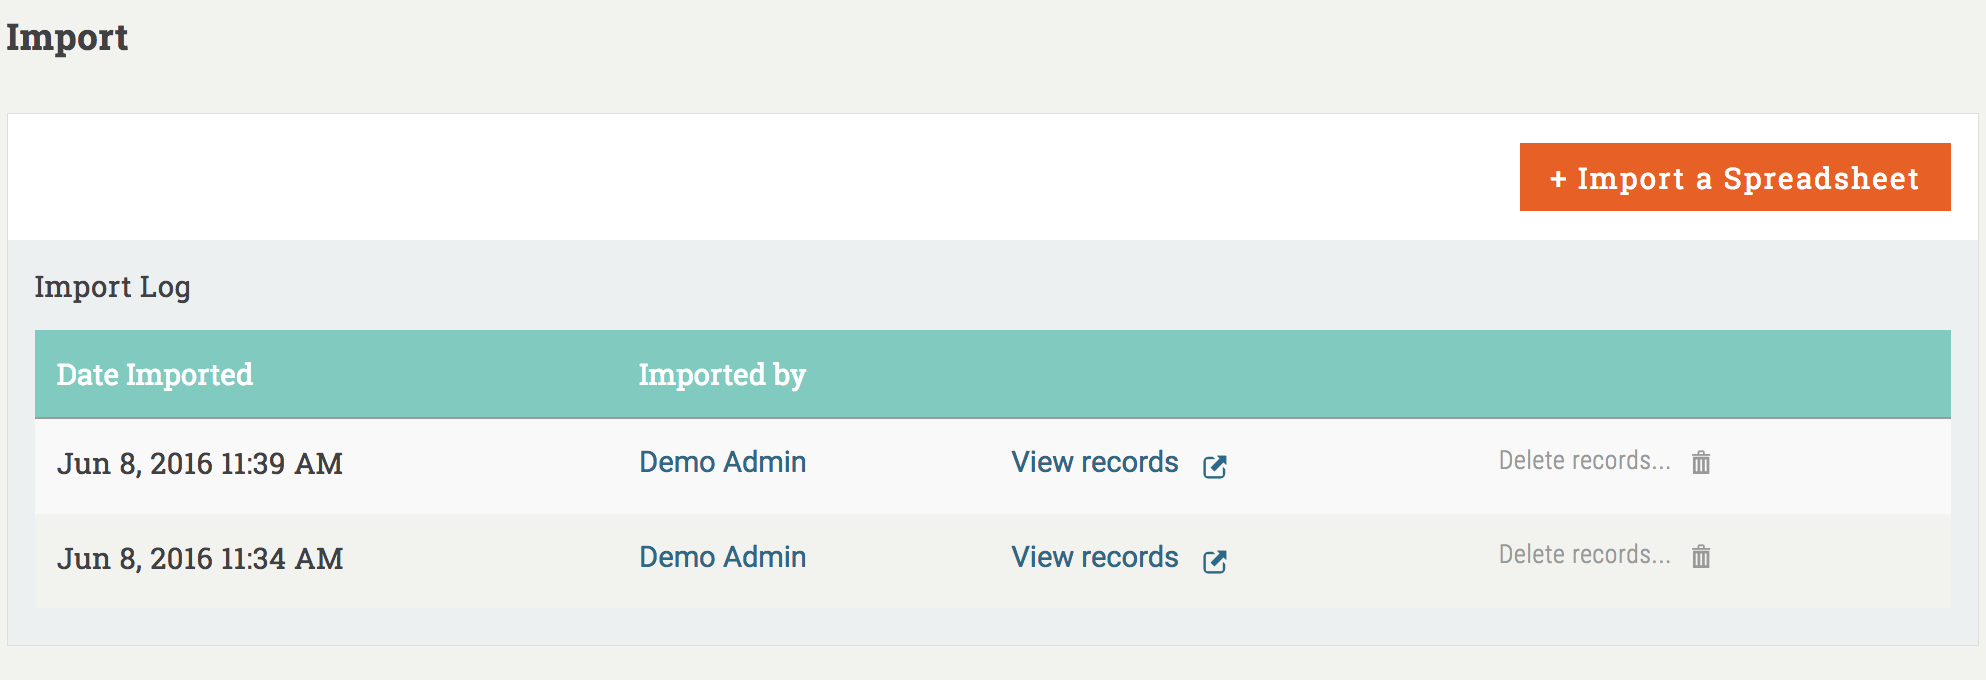Click the white panel beside the import button
The height and width of the screenshot is (680, 1986).
click(x=760, y=177)
